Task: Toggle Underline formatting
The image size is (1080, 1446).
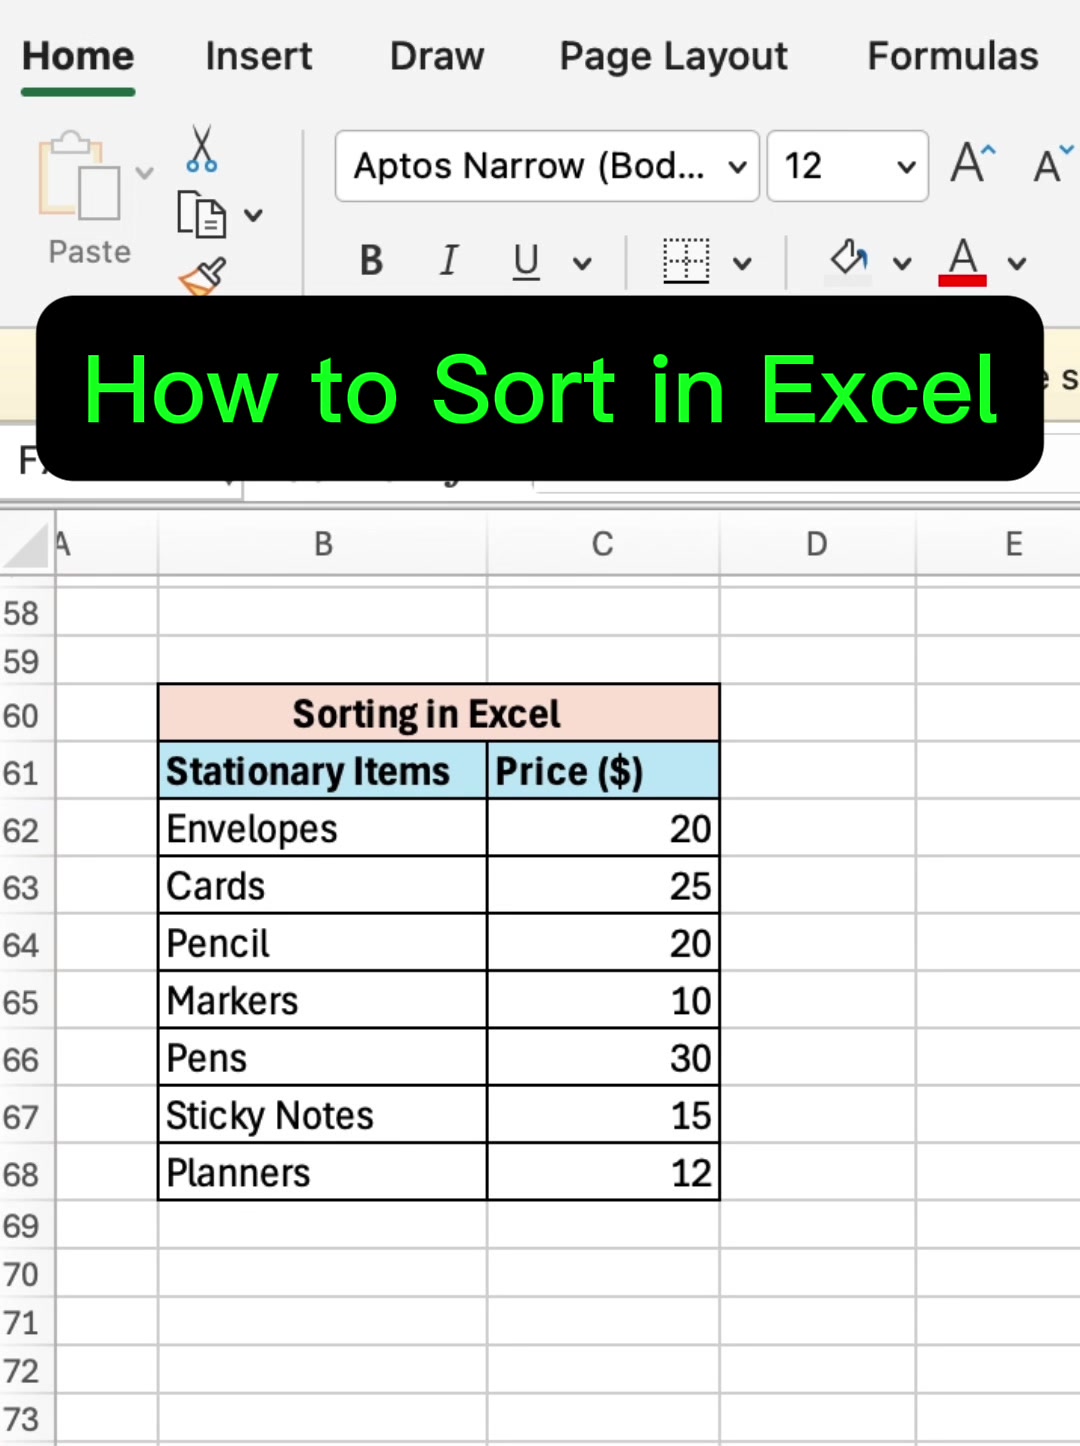Action: (526, 262)
